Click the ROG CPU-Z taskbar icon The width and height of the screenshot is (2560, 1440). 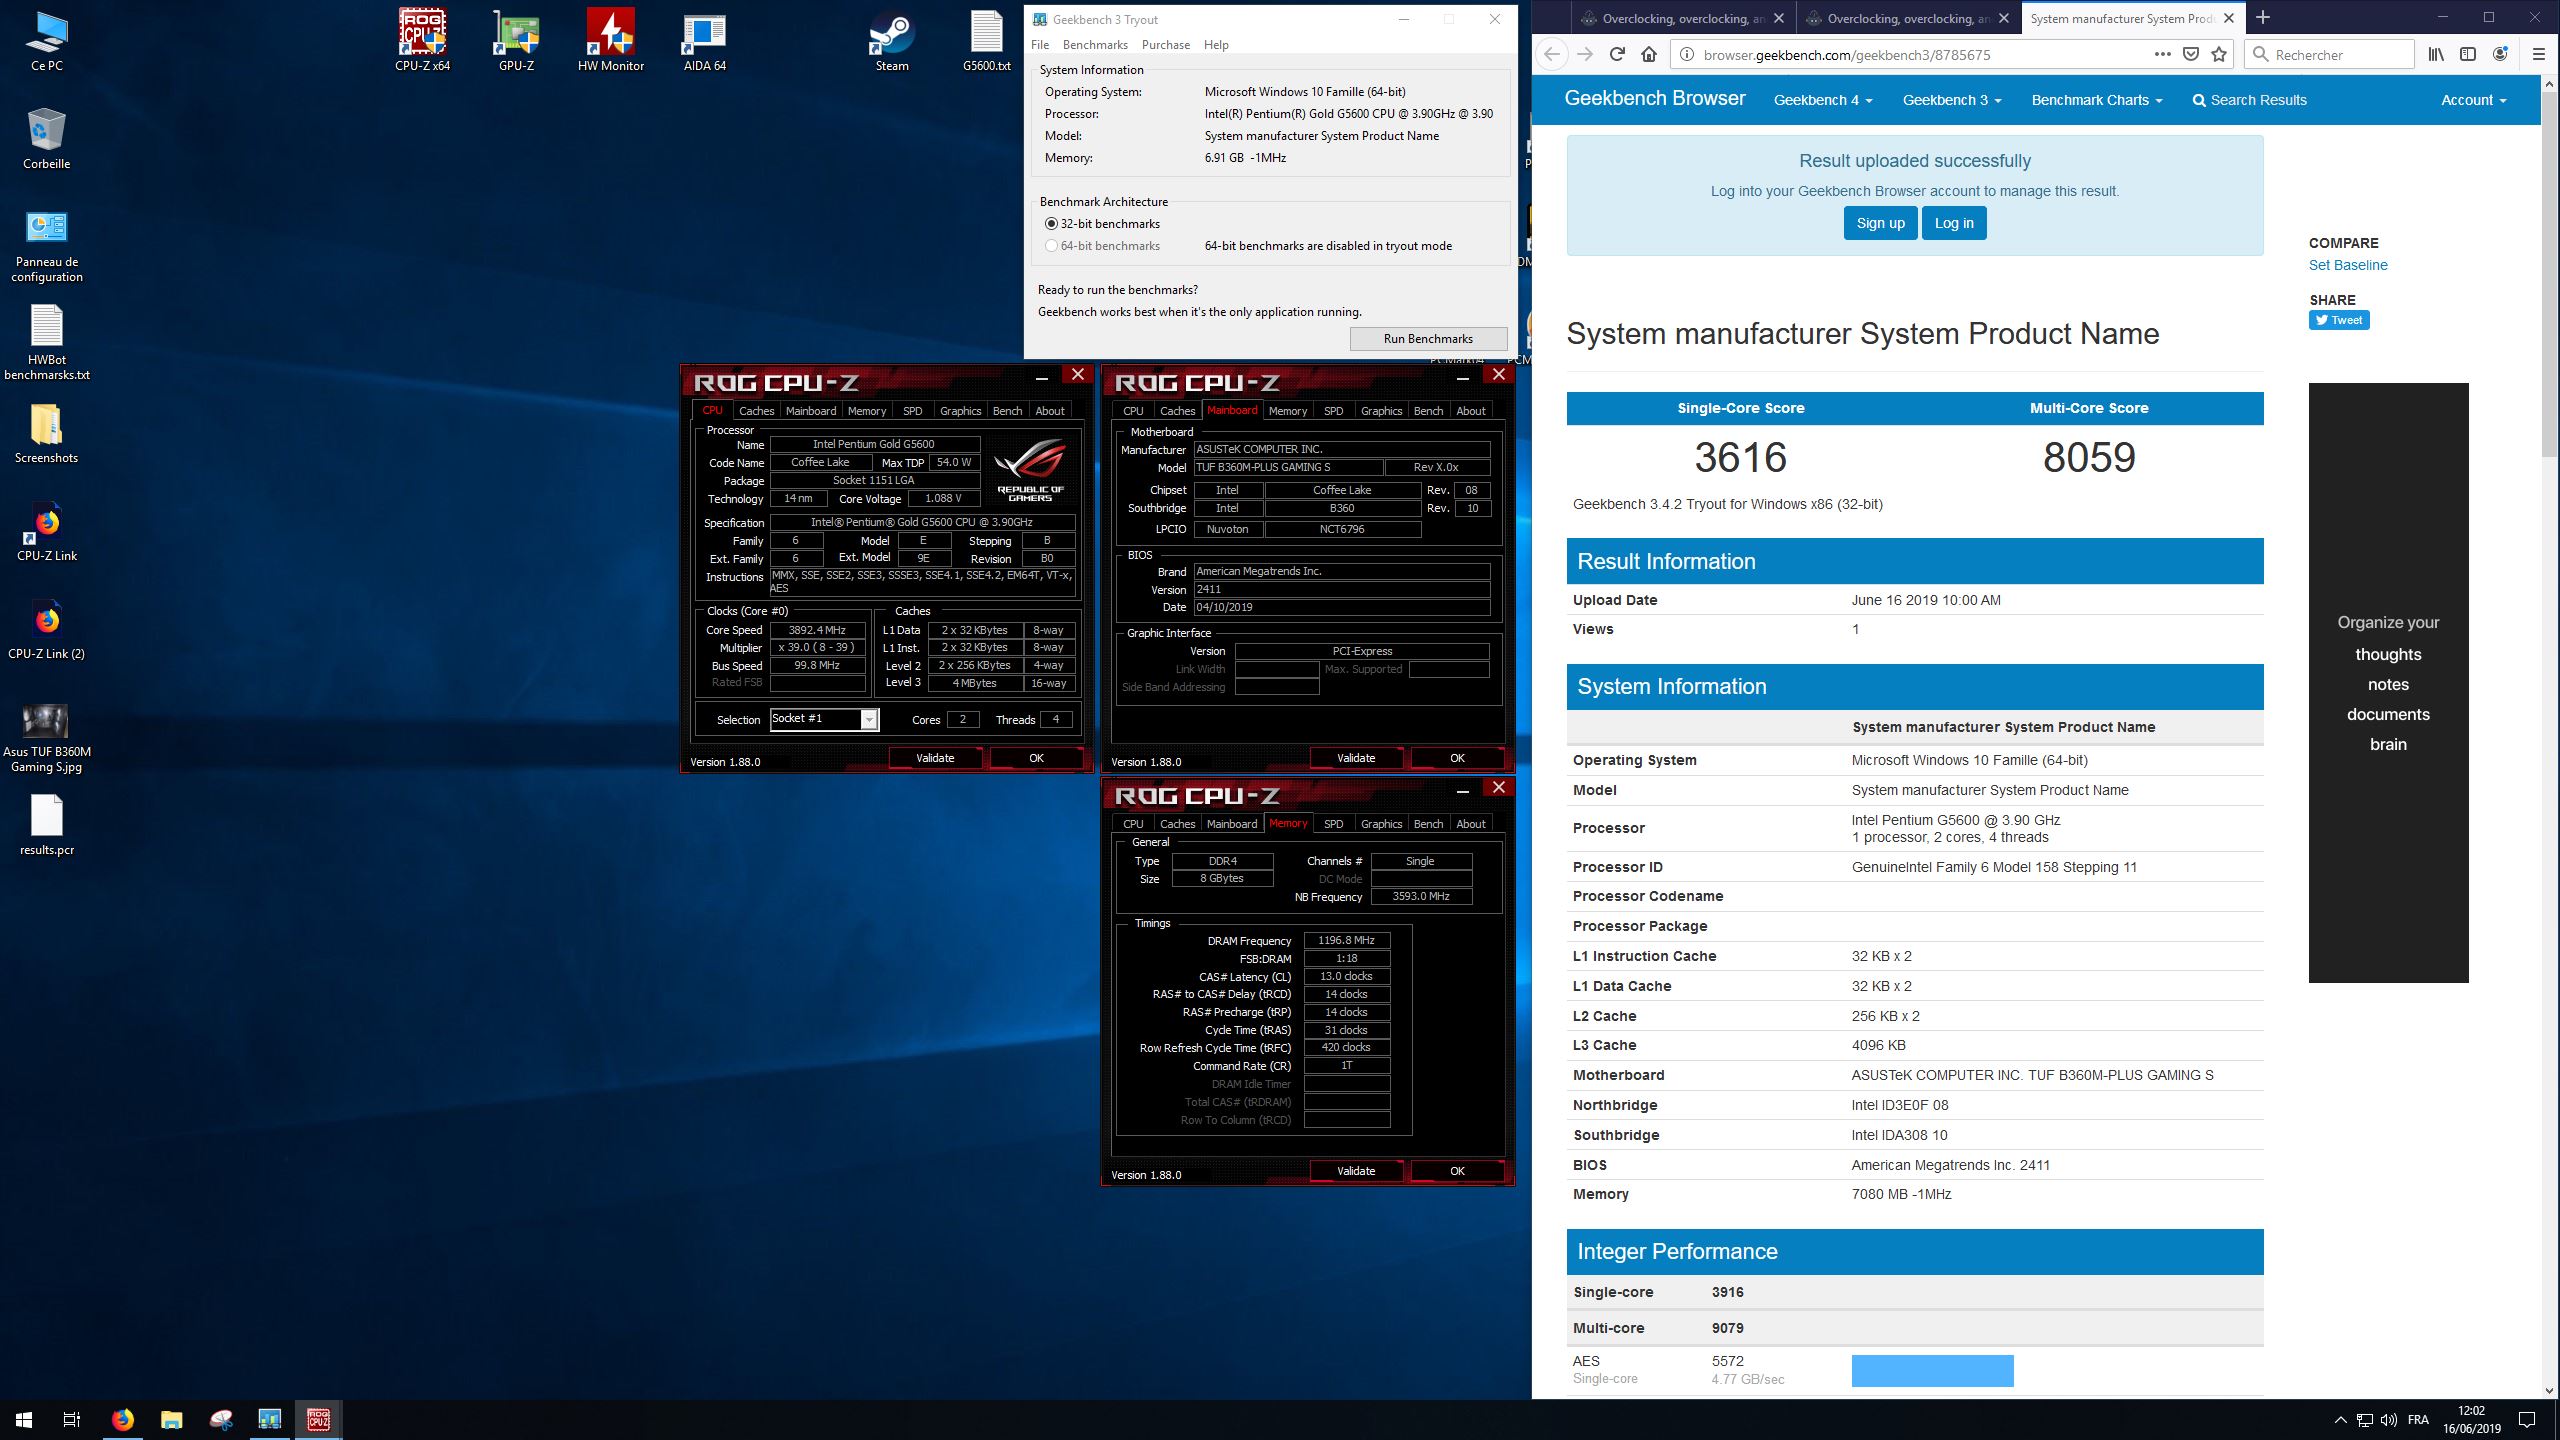[x=318, y=1419]
